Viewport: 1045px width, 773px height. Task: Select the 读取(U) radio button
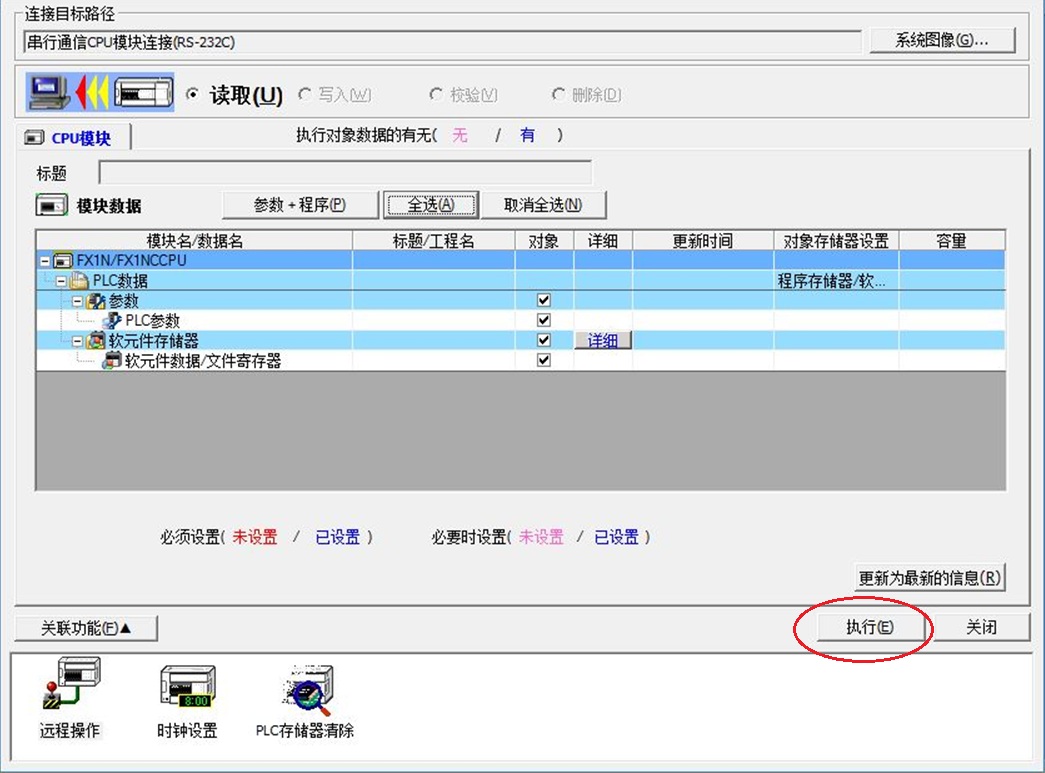(x=193, y=95)
